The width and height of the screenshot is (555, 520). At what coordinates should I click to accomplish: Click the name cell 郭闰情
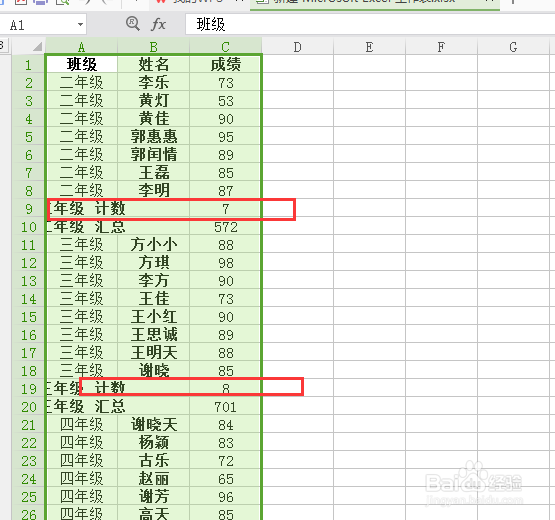(153, 155)
